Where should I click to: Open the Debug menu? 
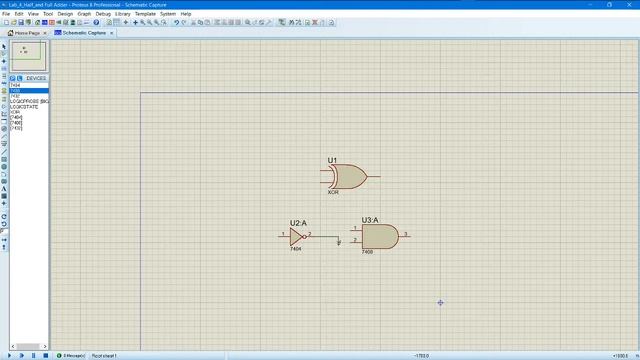[x=103, y=14]
